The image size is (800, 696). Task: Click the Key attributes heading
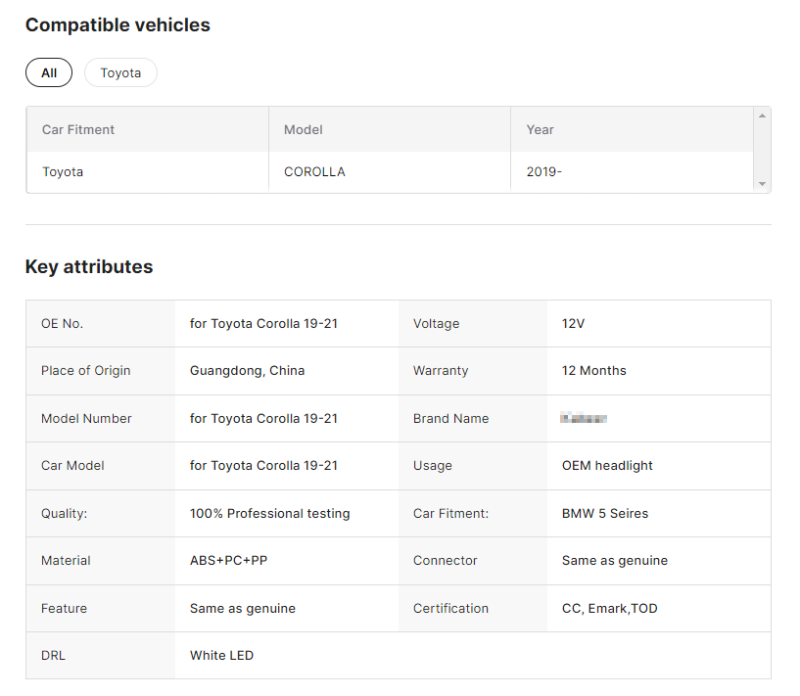click(x=89, y=267)
